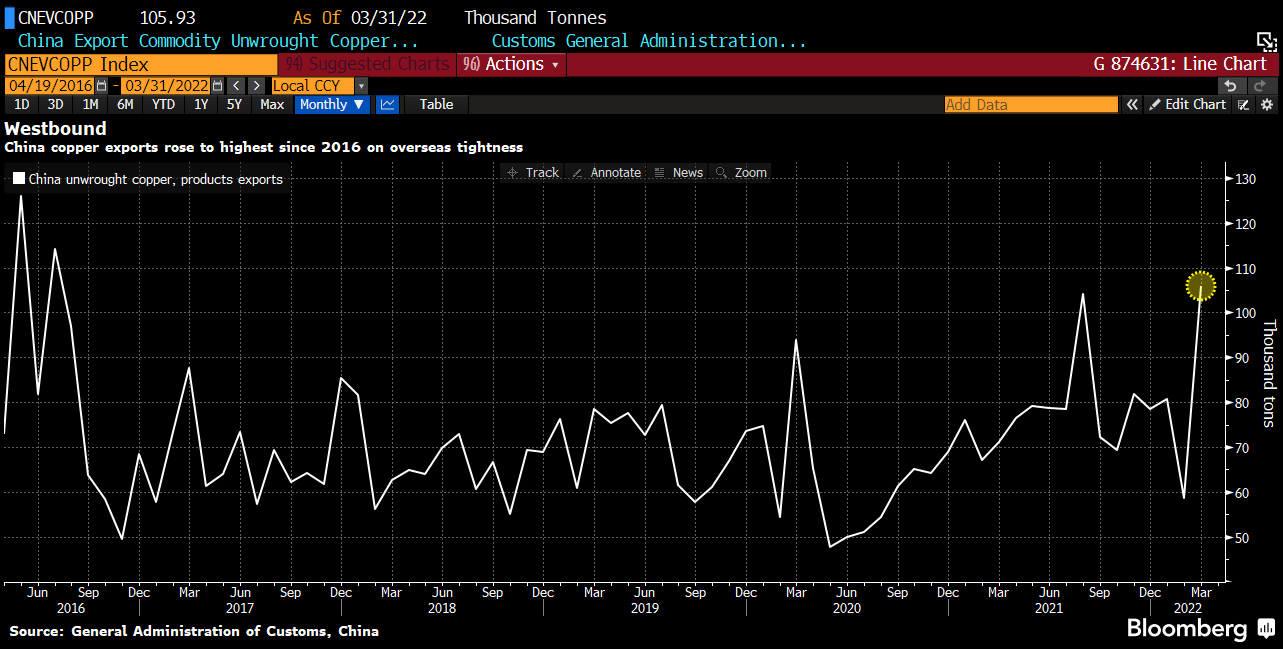Click the chart notes pencil icon beside Edit Chart
The image size is (1283, 649).
click(x=1244, y=105)
